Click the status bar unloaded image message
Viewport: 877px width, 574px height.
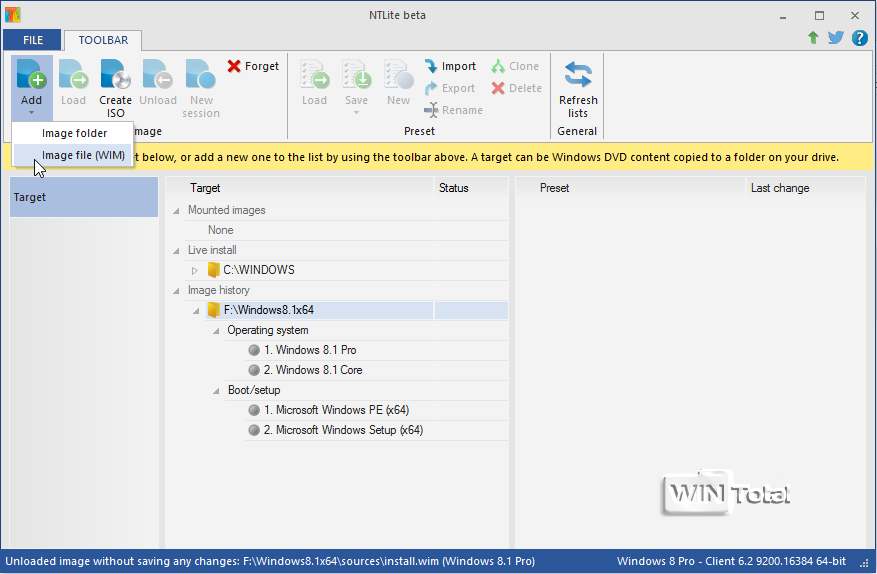270,561
